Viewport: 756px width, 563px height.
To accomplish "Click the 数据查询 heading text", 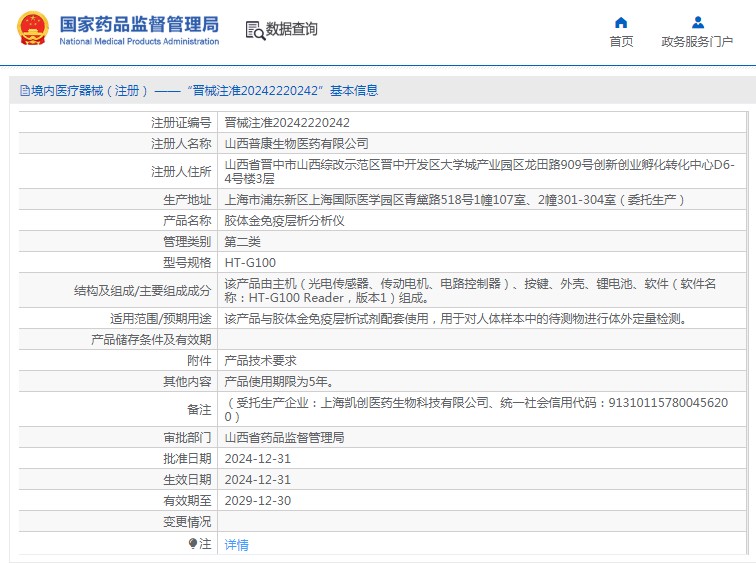I will click(x=292, y=30).
